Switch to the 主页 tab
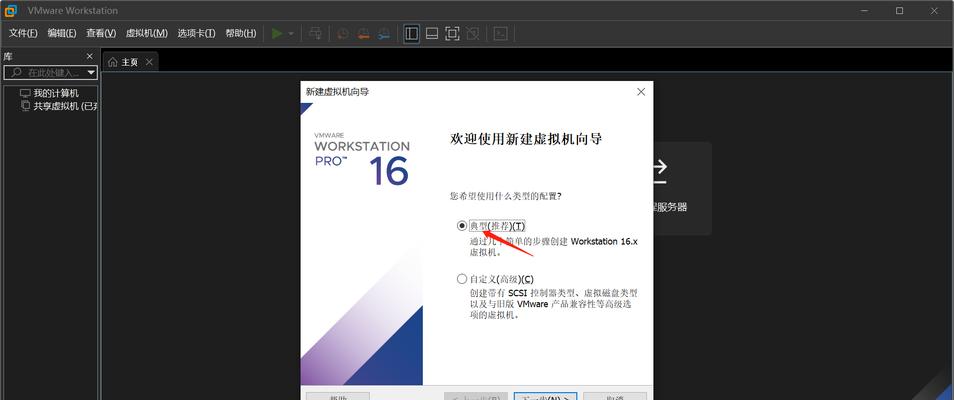The width and height of the screenshot is (954, 400). (x=130, y=62)
